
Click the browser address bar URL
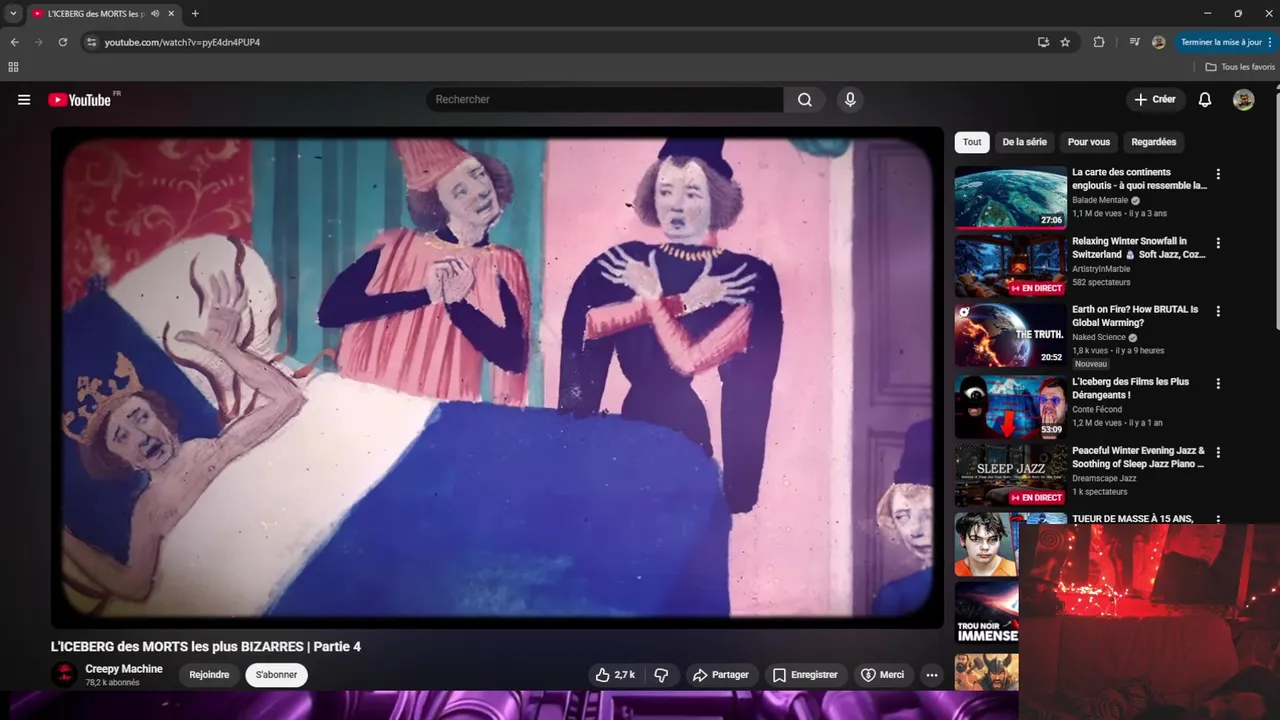[x=182, y=42]
